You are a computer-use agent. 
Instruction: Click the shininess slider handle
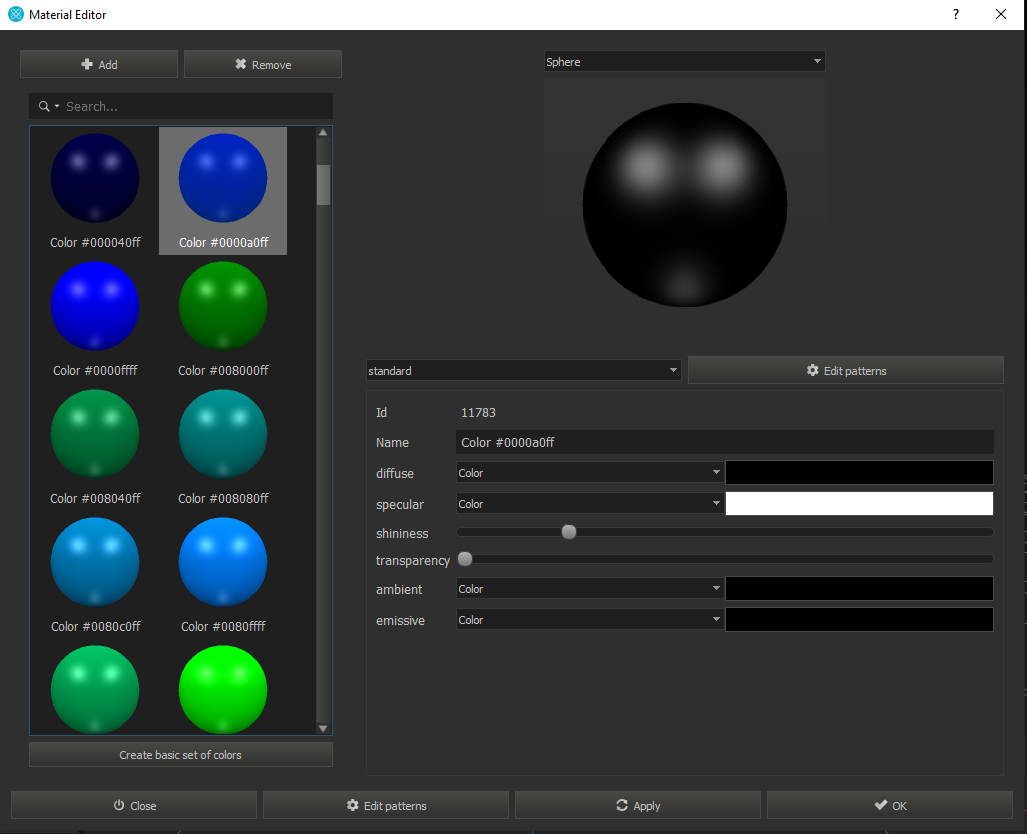(569, 532)
